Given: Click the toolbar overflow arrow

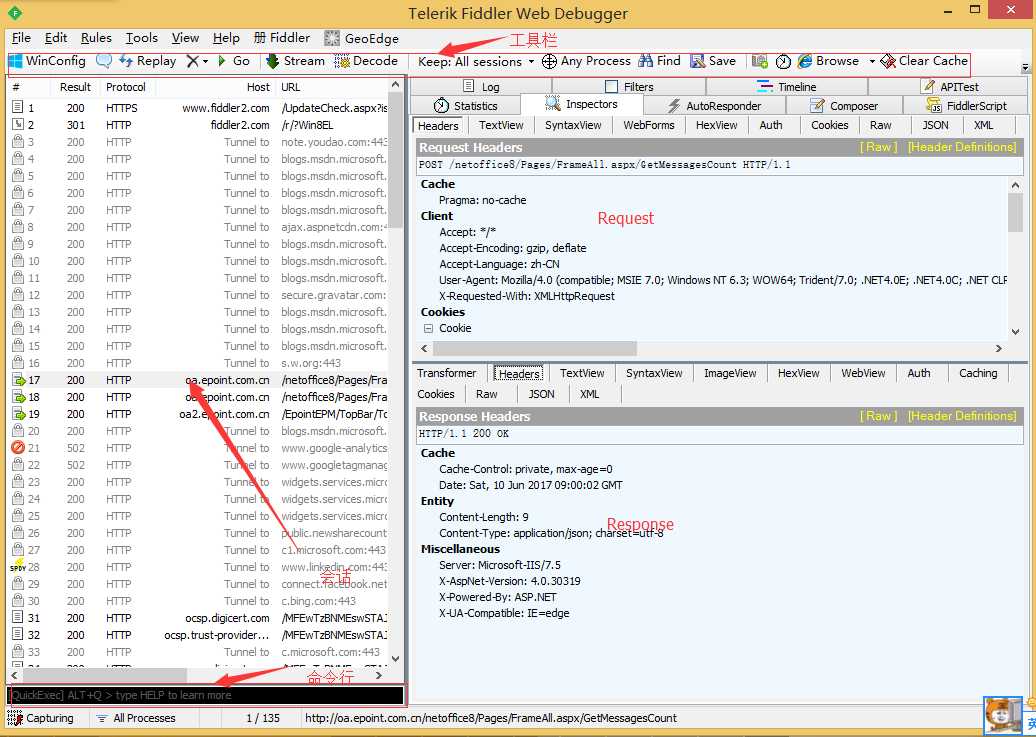Looking at the screenshot, I should [x=1025, y=67].
